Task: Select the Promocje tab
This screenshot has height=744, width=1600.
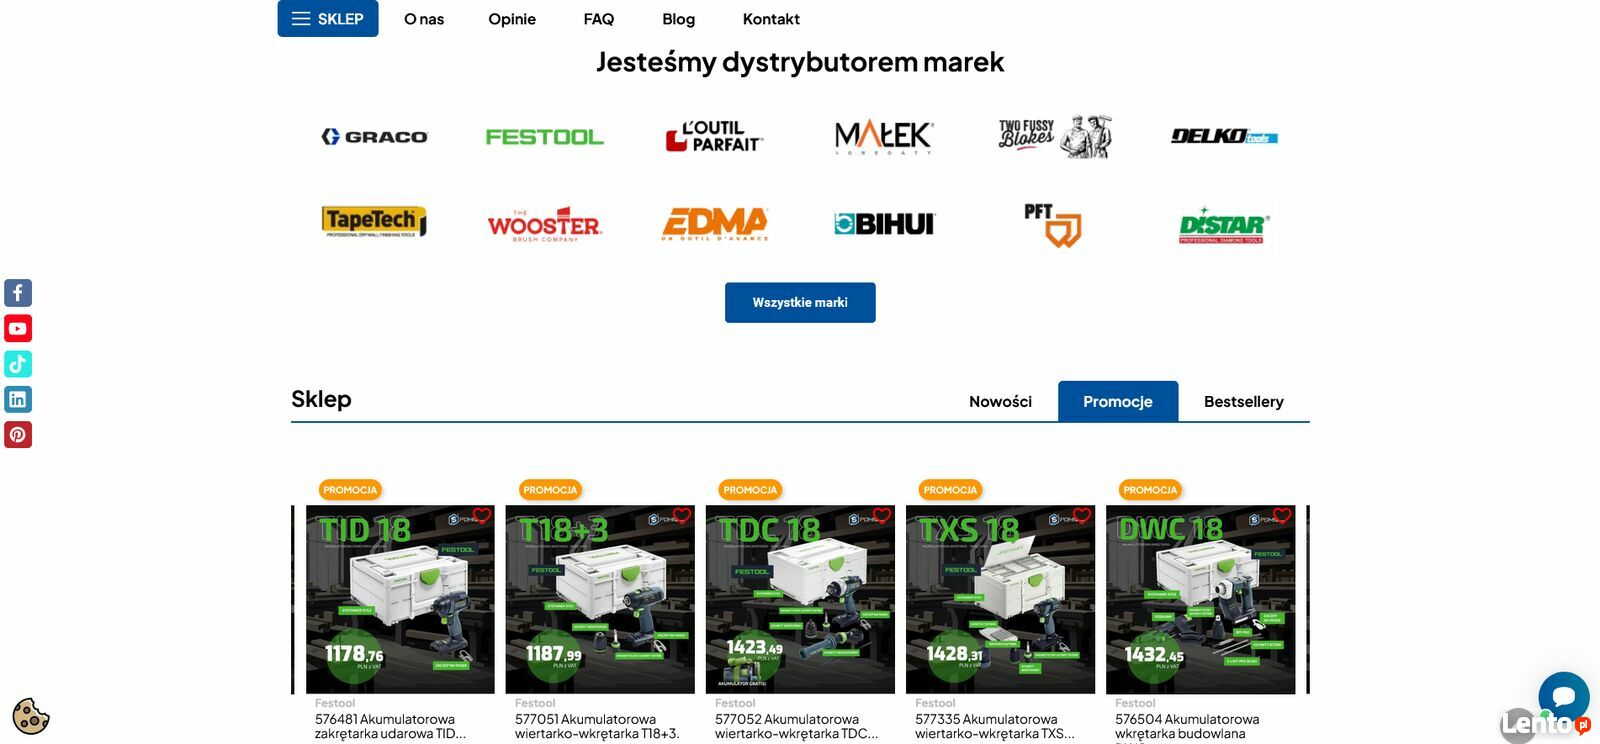Action: [x=1118, y=401]
